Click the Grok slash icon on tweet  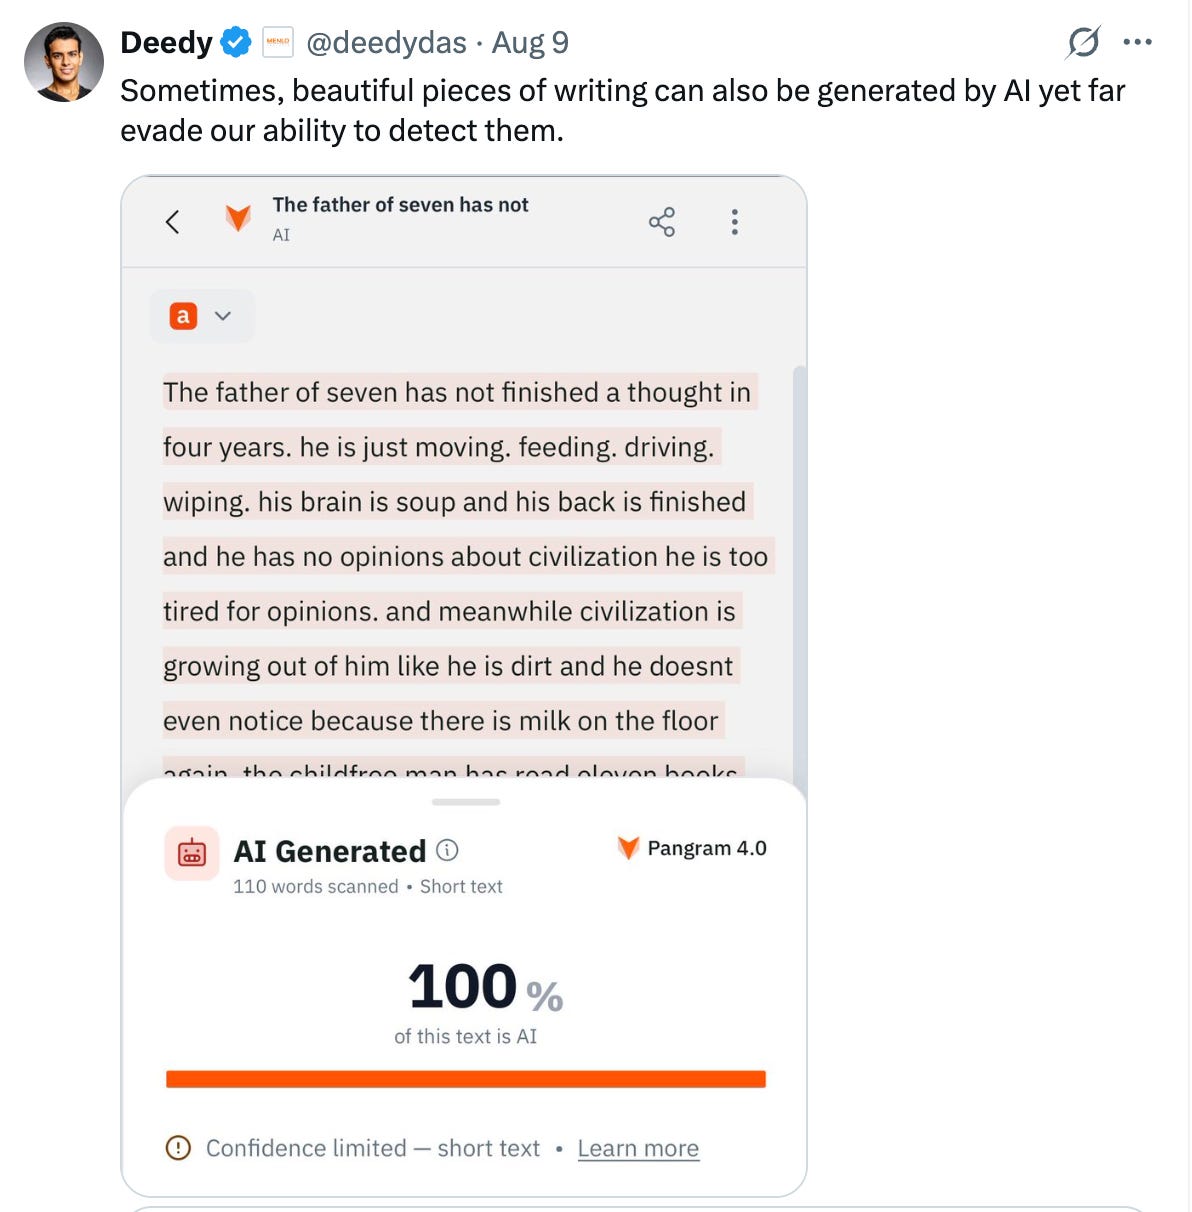click(x=1083, y=42)
